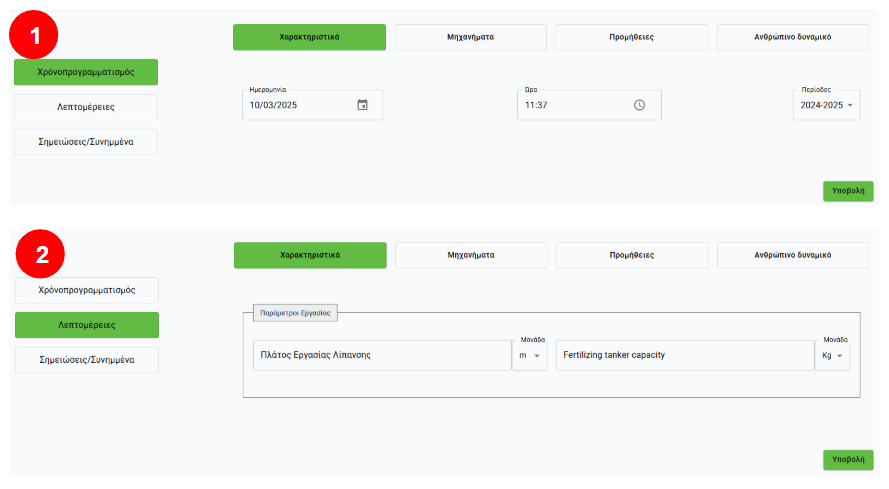Submit section 2 with Υποβολή button
Viewport: 889px width, 489px height.
pyautogui.click(x=847, y=460)
